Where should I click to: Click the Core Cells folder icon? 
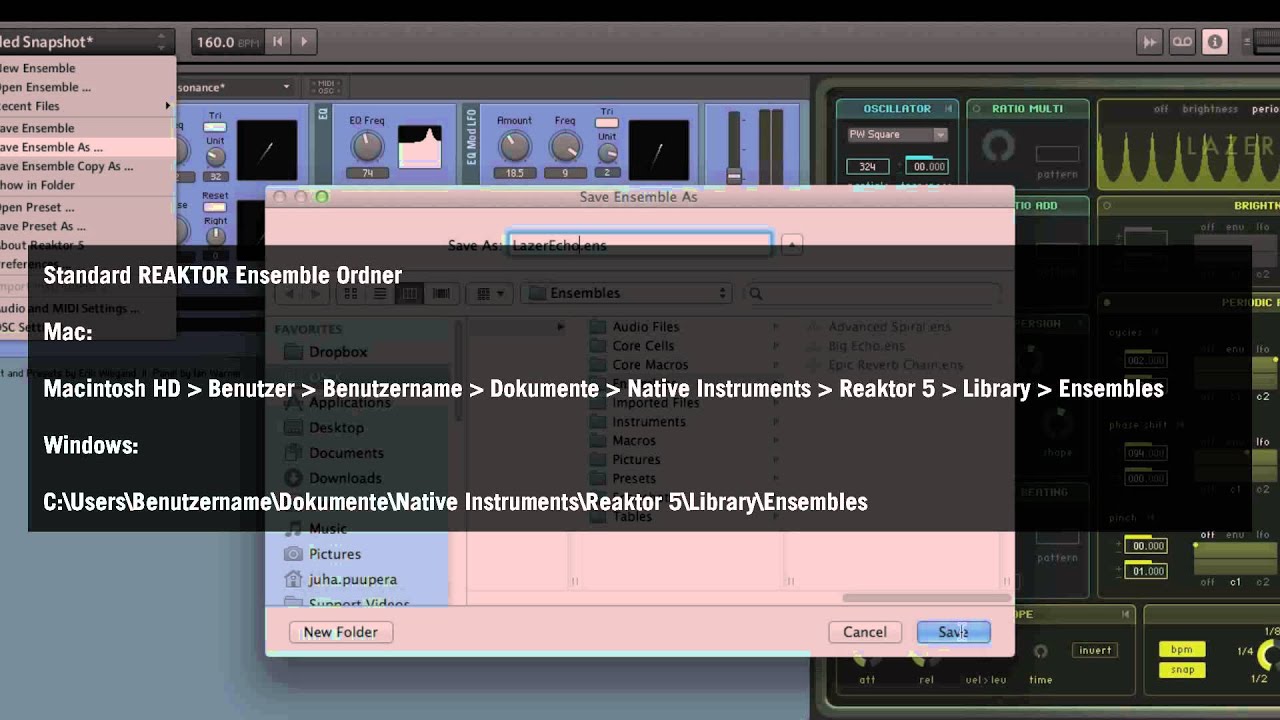pyautogui.click(x=598, y=346)
